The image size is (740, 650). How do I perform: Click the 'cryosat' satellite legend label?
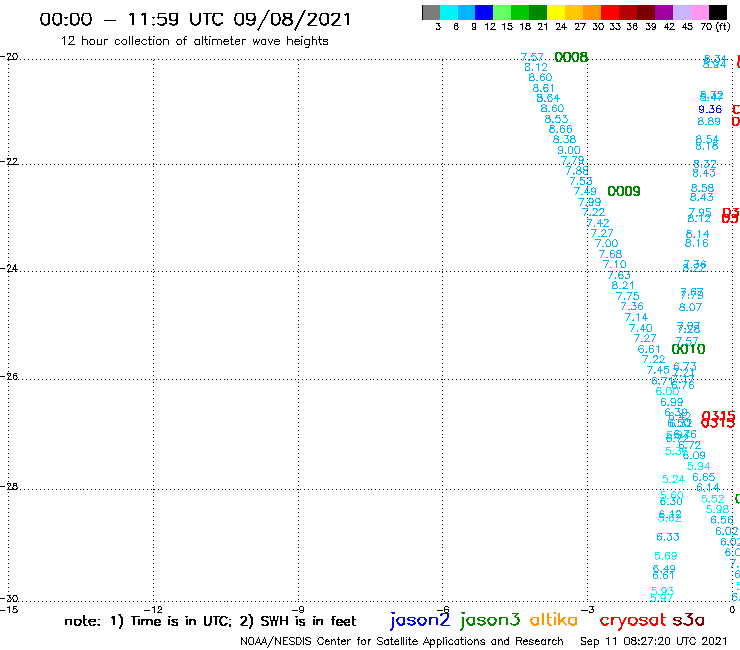pyautogui.click(x=632, y=620)
